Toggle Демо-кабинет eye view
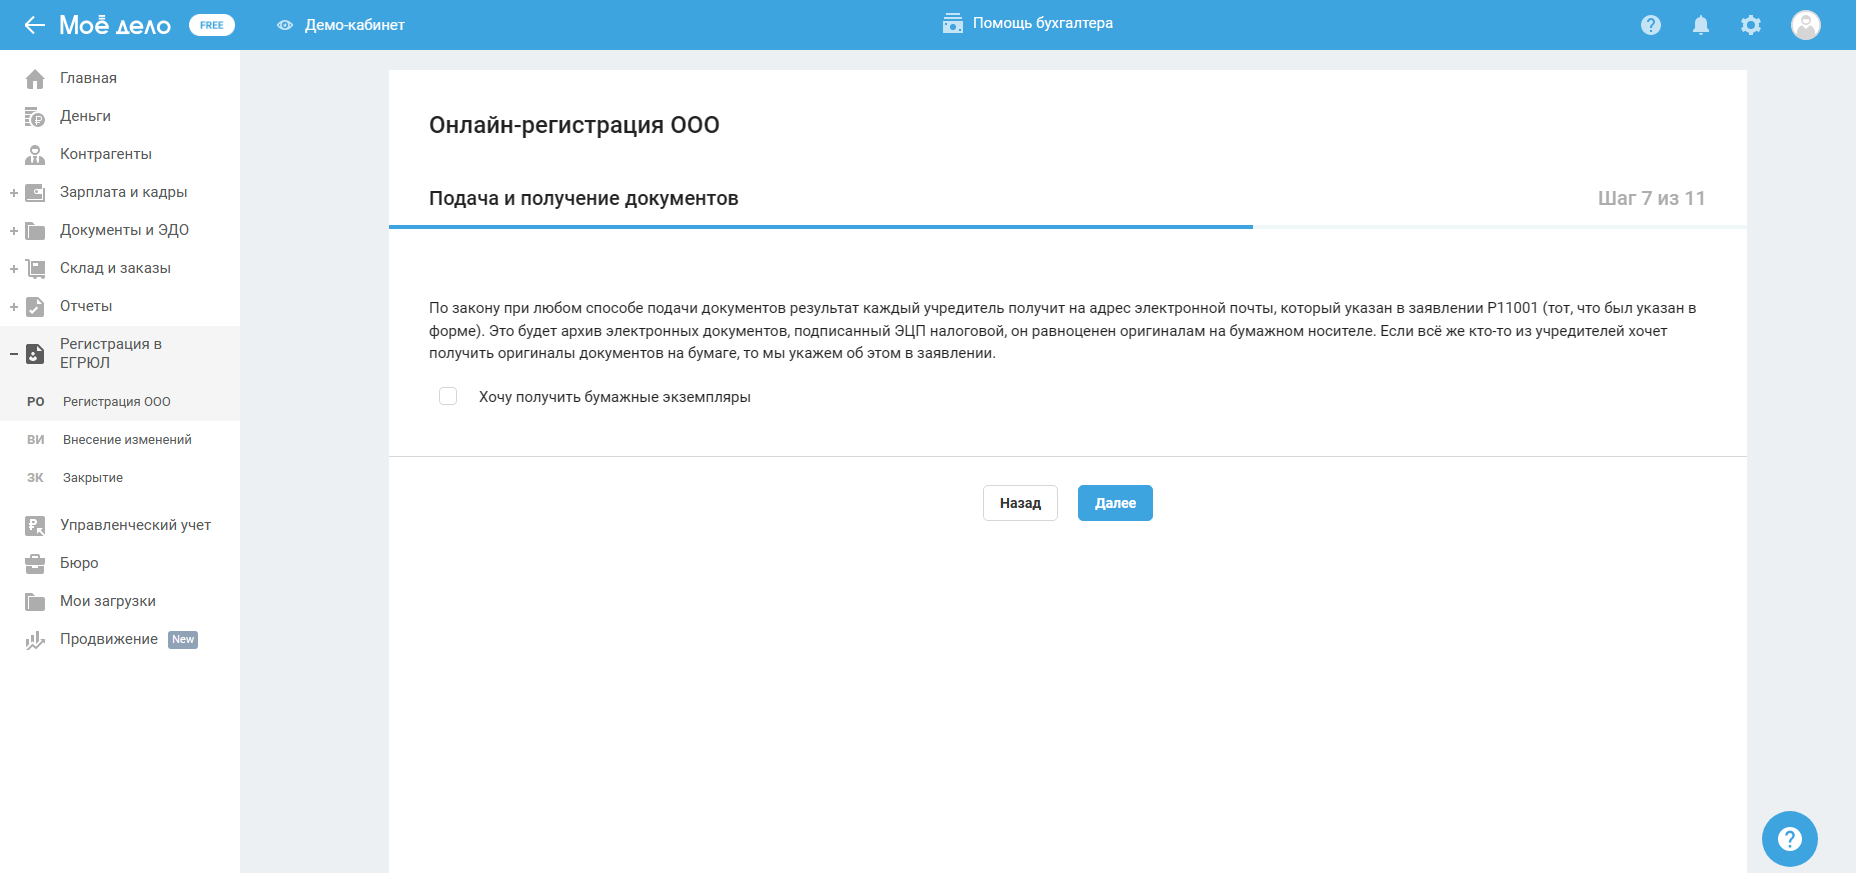Screen dimensions: 1856x874 coord(285,25)
